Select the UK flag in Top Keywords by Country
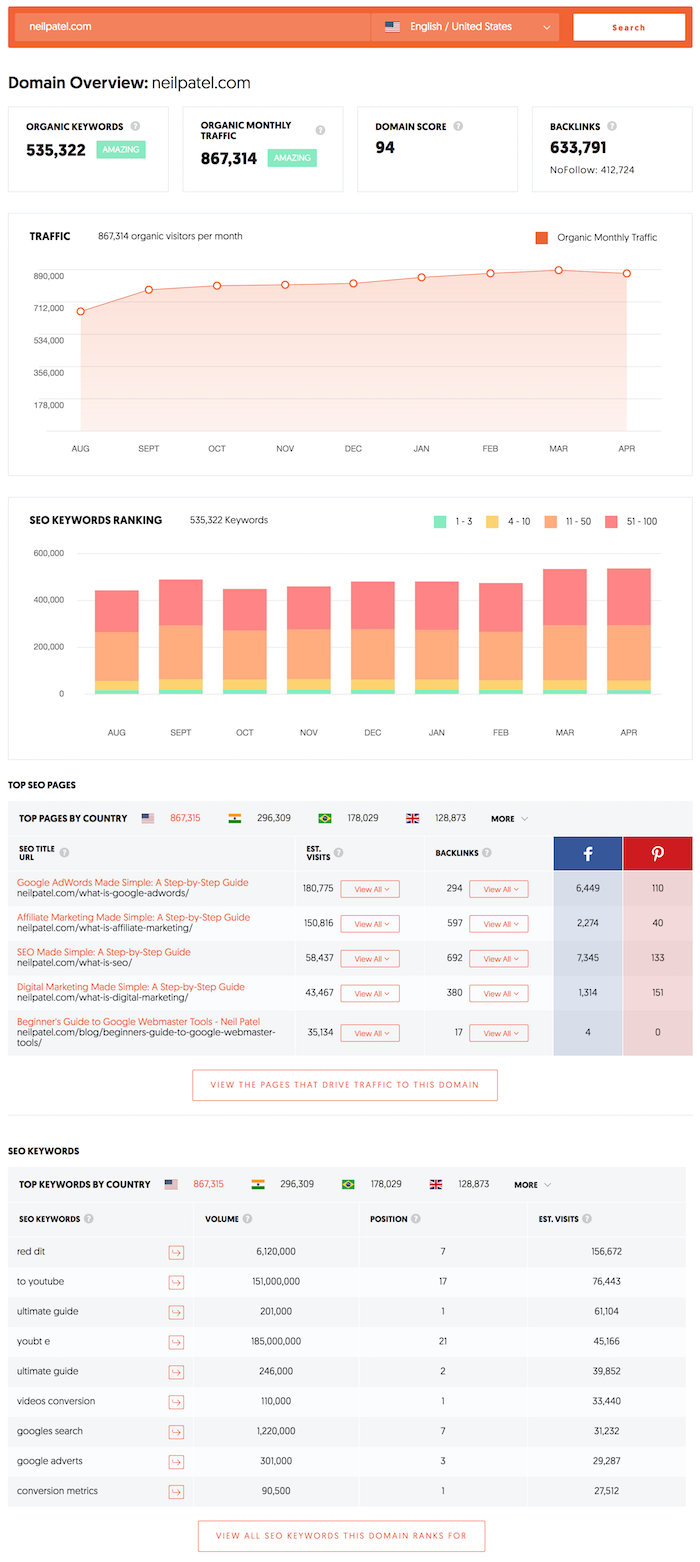 pos(436,1184)
